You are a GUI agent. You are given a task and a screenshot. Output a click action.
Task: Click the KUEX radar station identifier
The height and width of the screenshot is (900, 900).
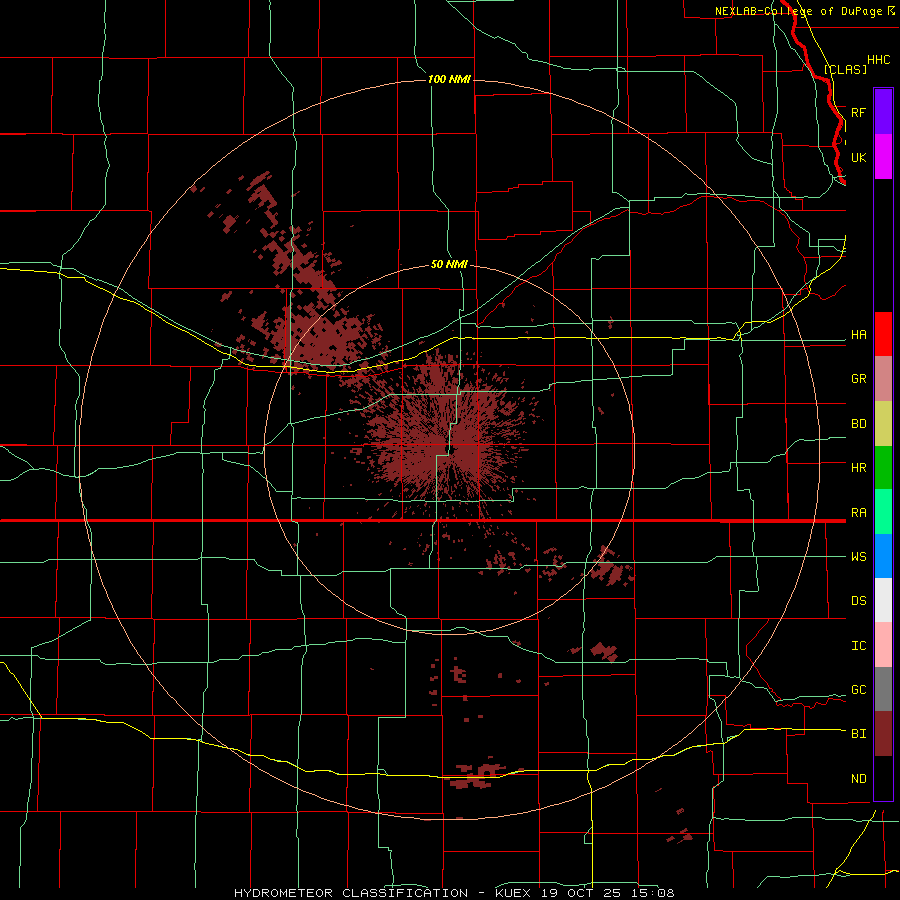pos(515,893)
